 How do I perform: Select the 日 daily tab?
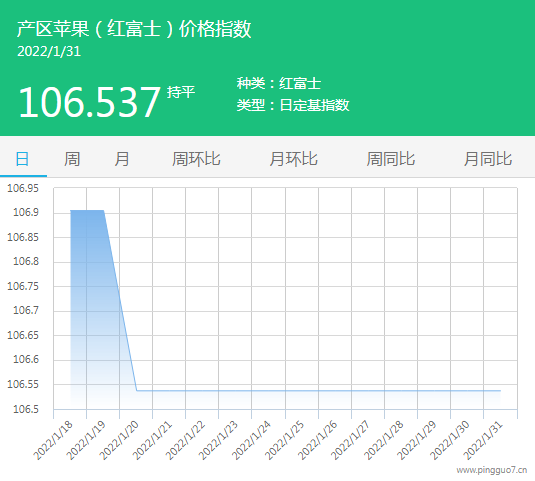click(x=23, y=159)
